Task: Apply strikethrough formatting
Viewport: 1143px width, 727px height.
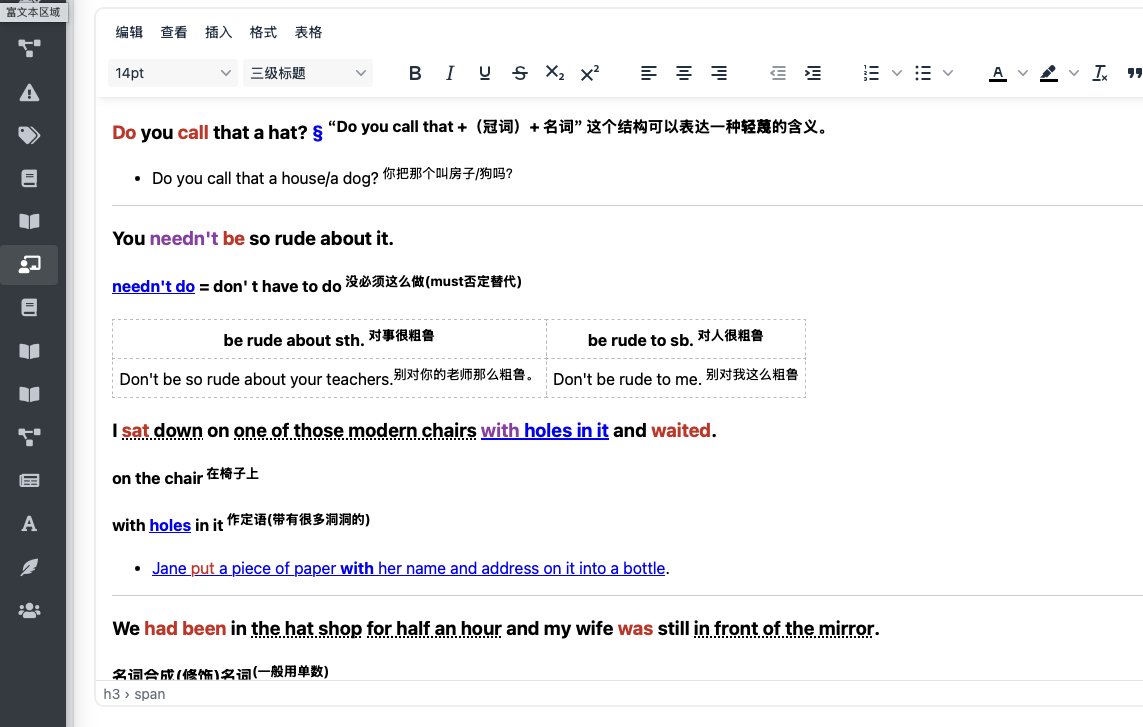Action: 520,73
